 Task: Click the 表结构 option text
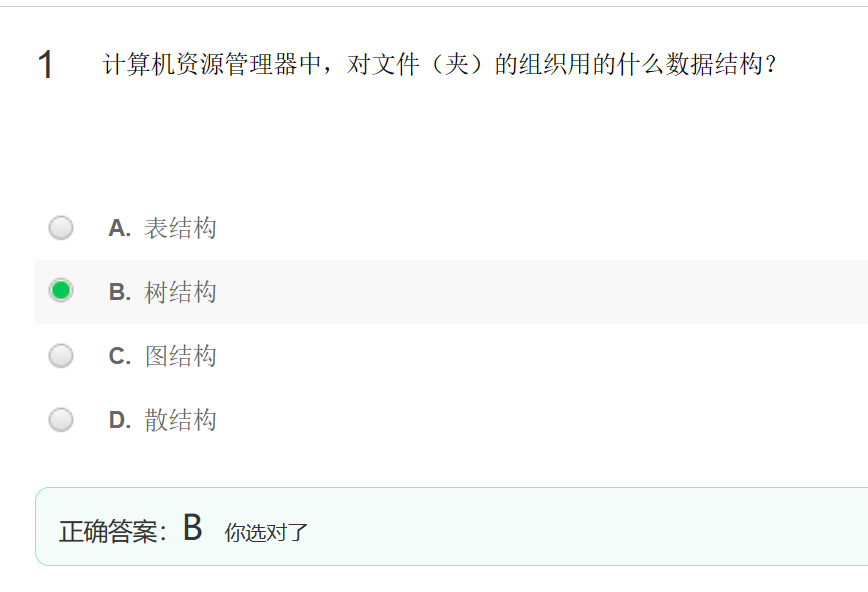[180, 228]
